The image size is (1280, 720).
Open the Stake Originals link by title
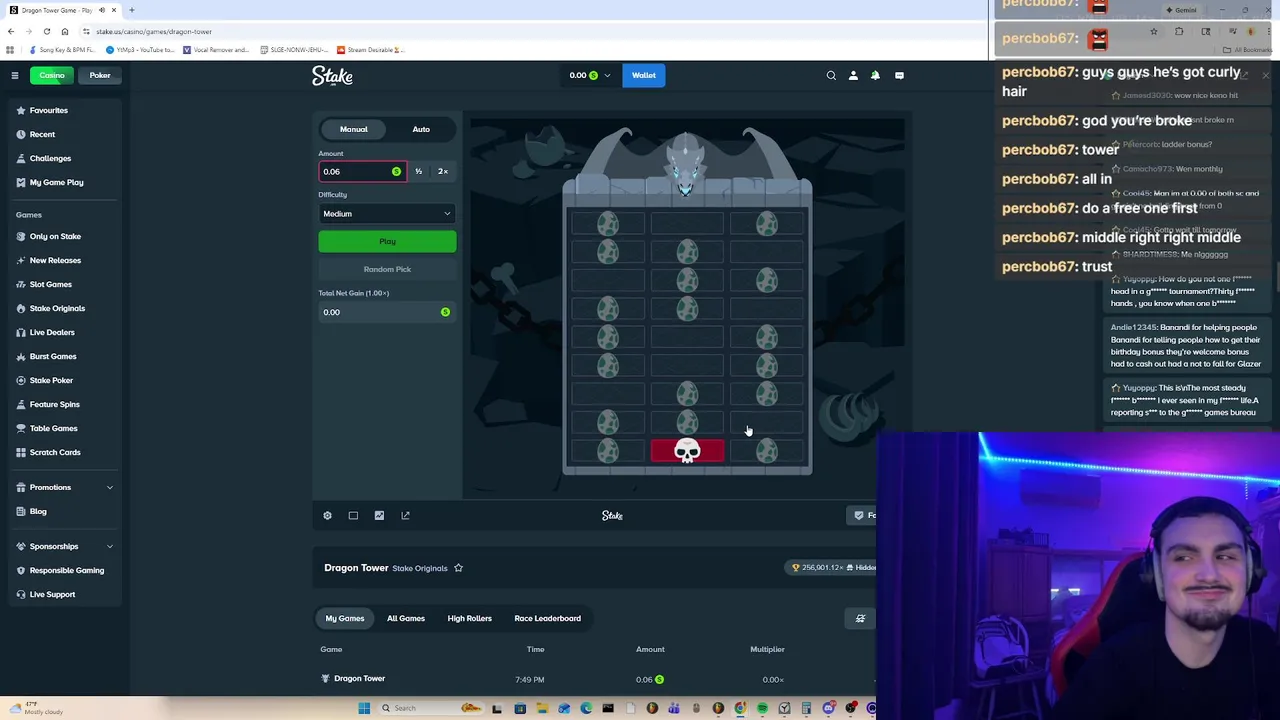(420, 568)
